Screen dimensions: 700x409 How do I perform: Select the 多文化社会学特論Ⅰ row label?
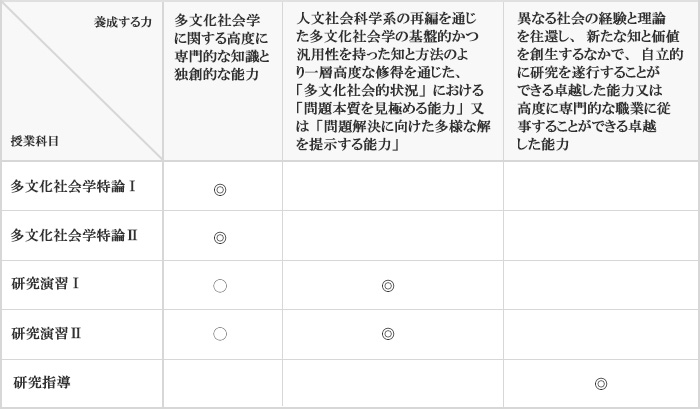coord(73,187)
